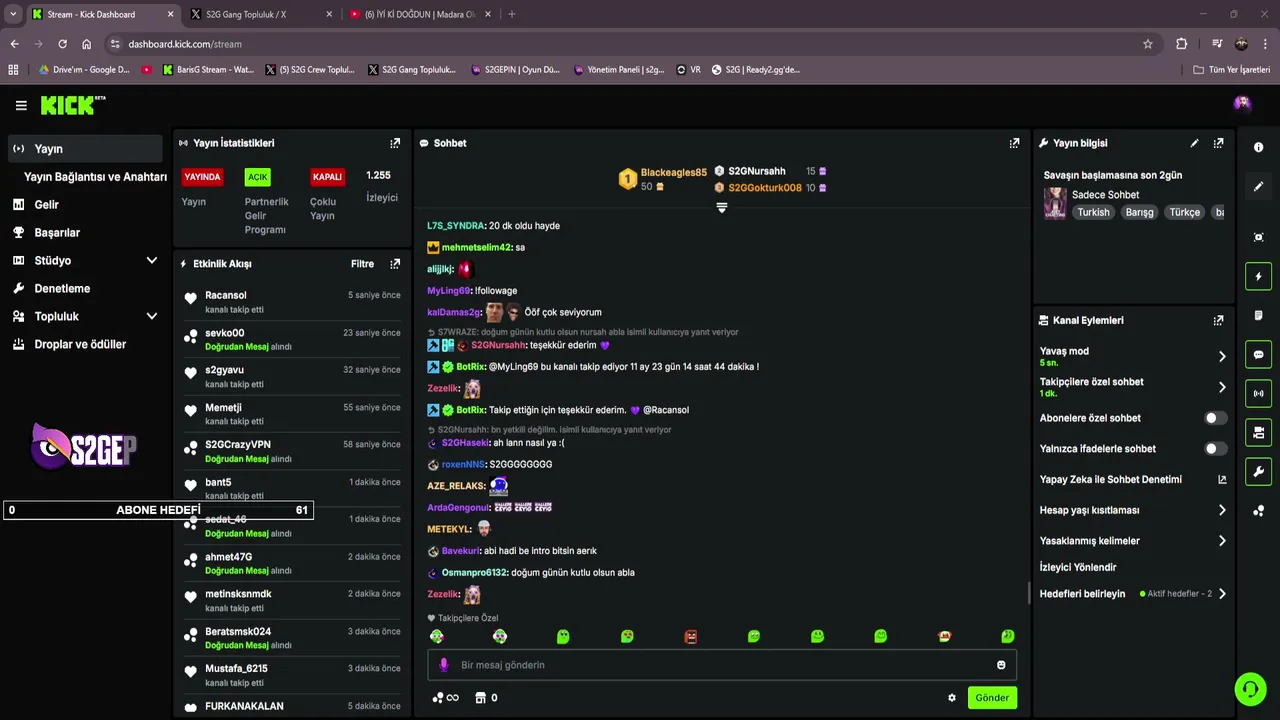The image size is (1280, 720).
Task: Open the emoji picker in the message box
Action: [1001, 665]
